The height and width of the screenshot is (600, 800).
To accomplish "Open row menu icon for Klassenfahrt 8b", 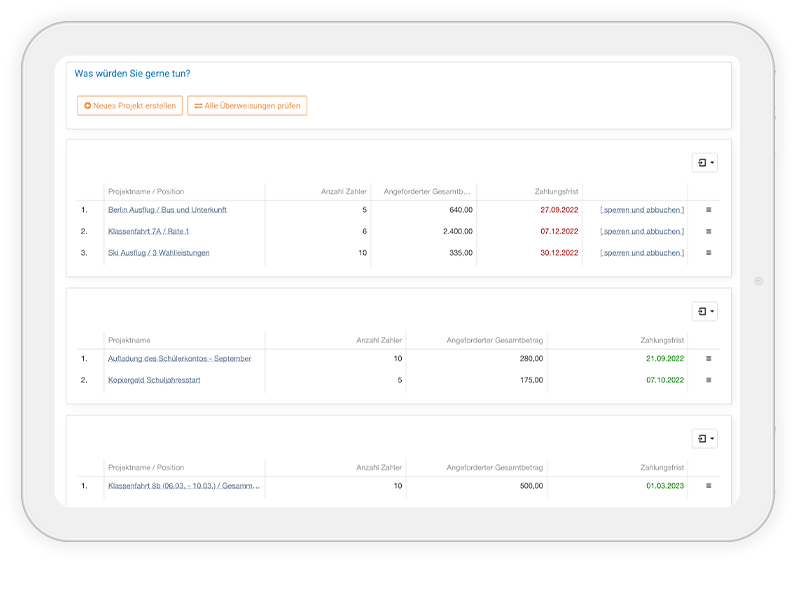I will (708, 486).
